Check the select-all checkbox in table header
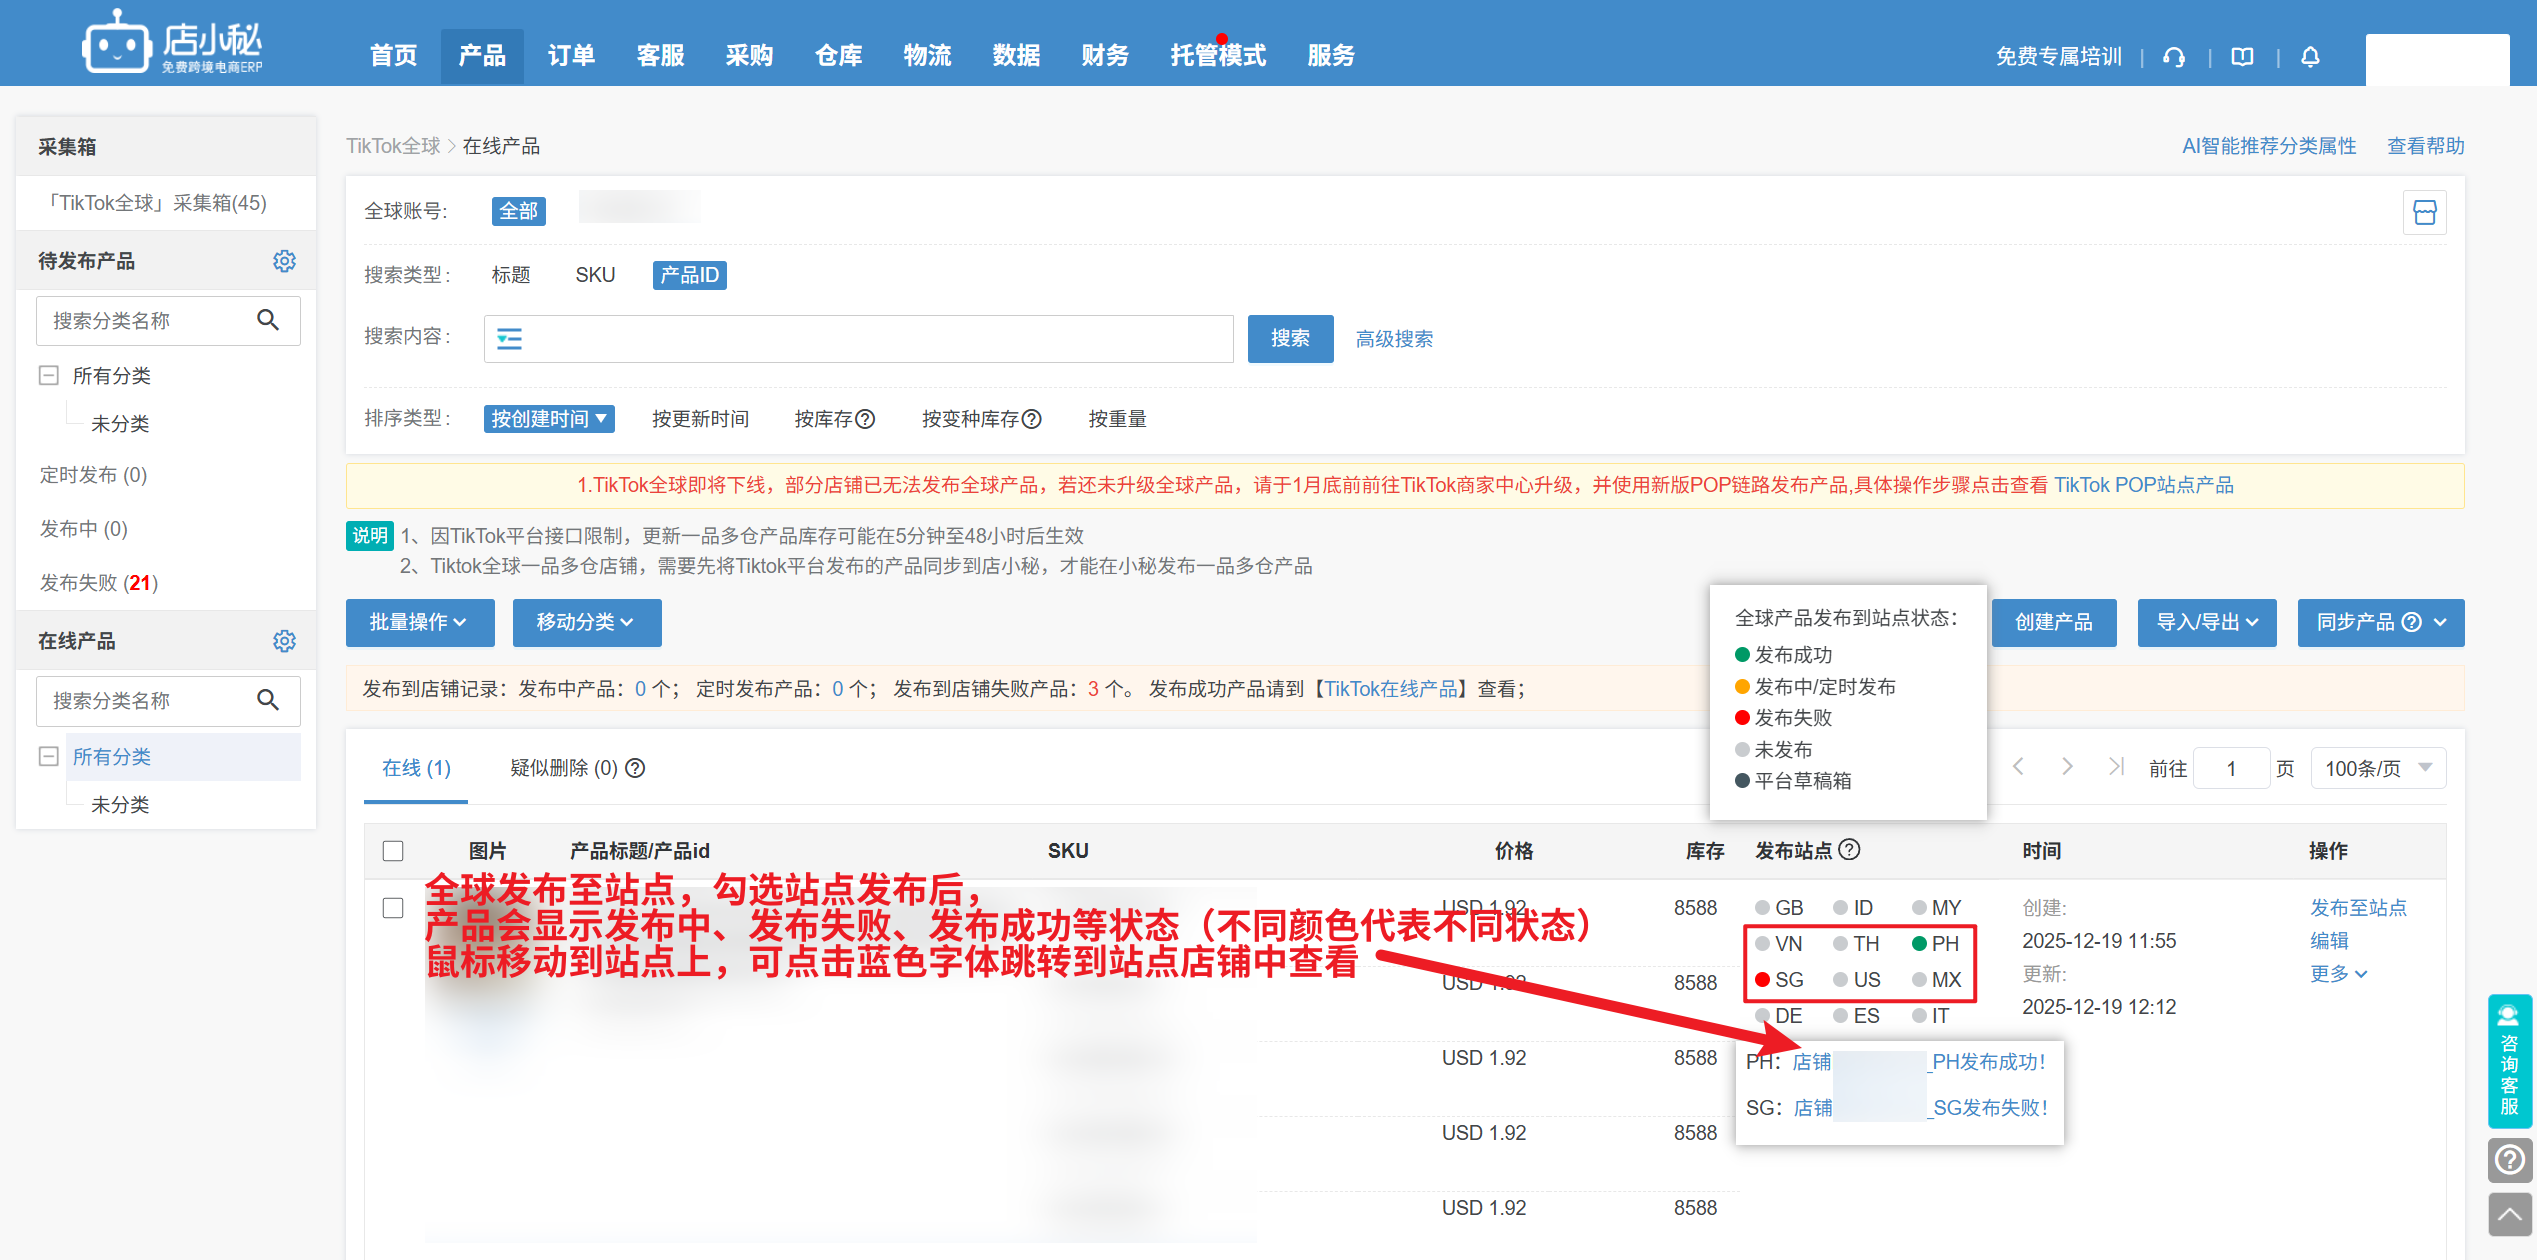The image size is (2537, 1260). coord(393,851)
